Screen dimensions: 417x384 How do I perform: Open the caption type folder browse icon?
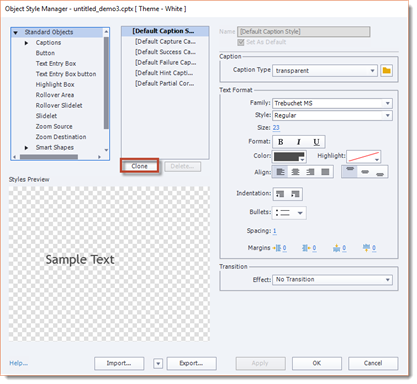(386, 71)
